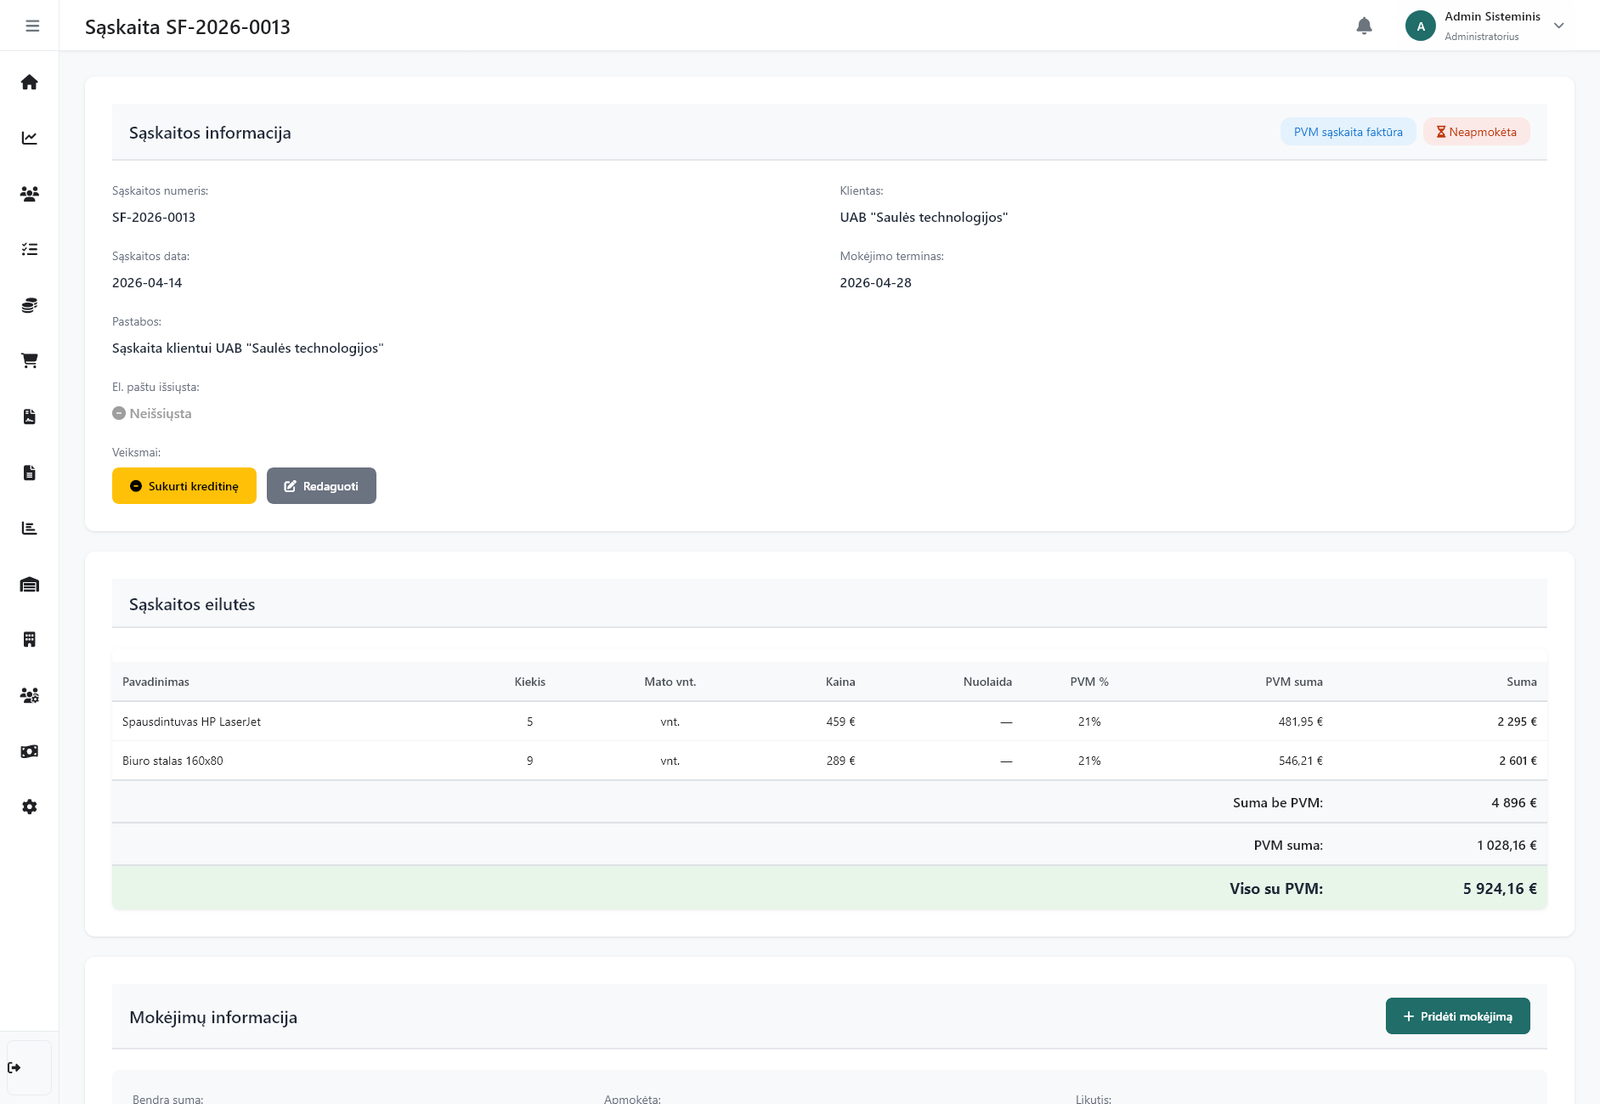1600x1104 pixels.
Task: Go to home via house icon
Action: point(29,82)
